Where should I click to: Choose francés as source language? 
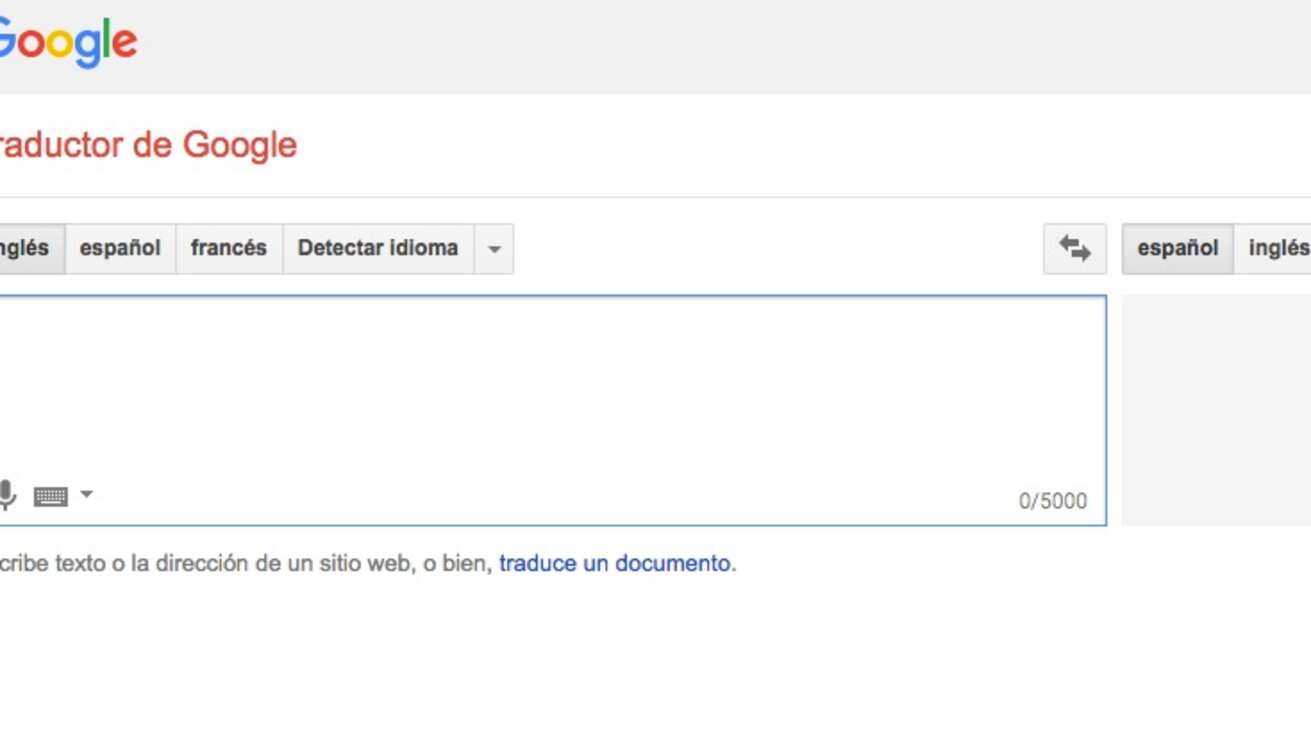click(229, 248)
